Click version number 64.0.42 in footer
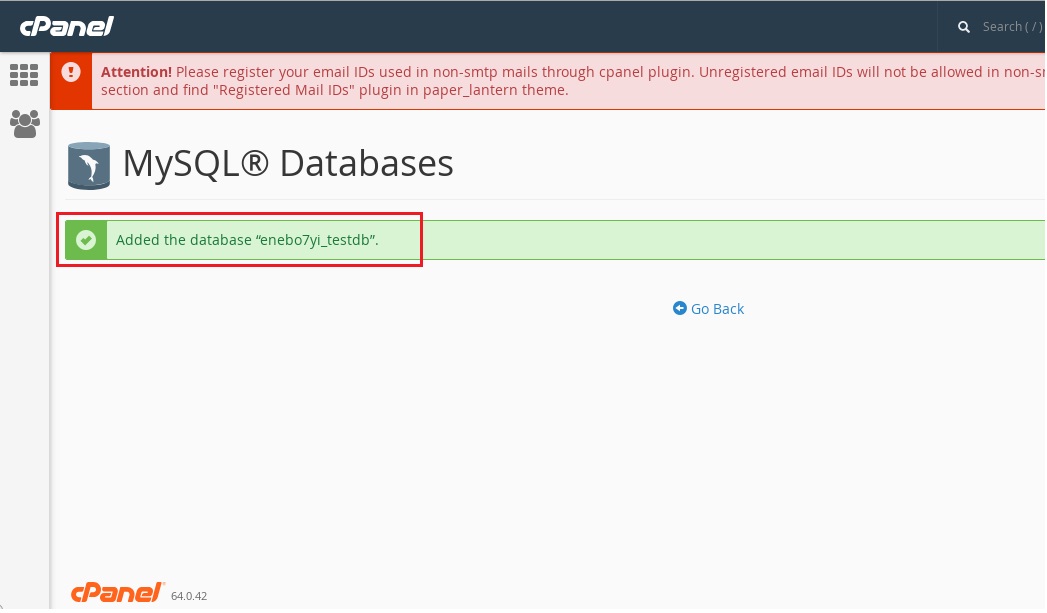The image size is (1047, 613). coord(189,596)
